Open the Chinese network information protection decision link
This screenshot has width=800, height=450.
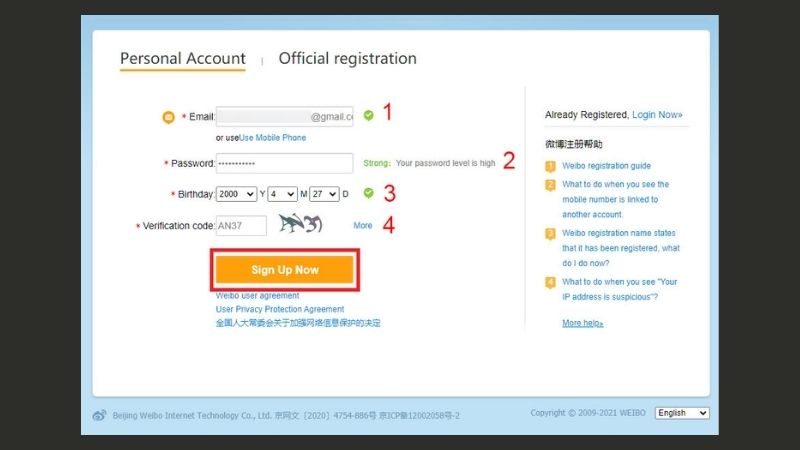click(298, 323)
